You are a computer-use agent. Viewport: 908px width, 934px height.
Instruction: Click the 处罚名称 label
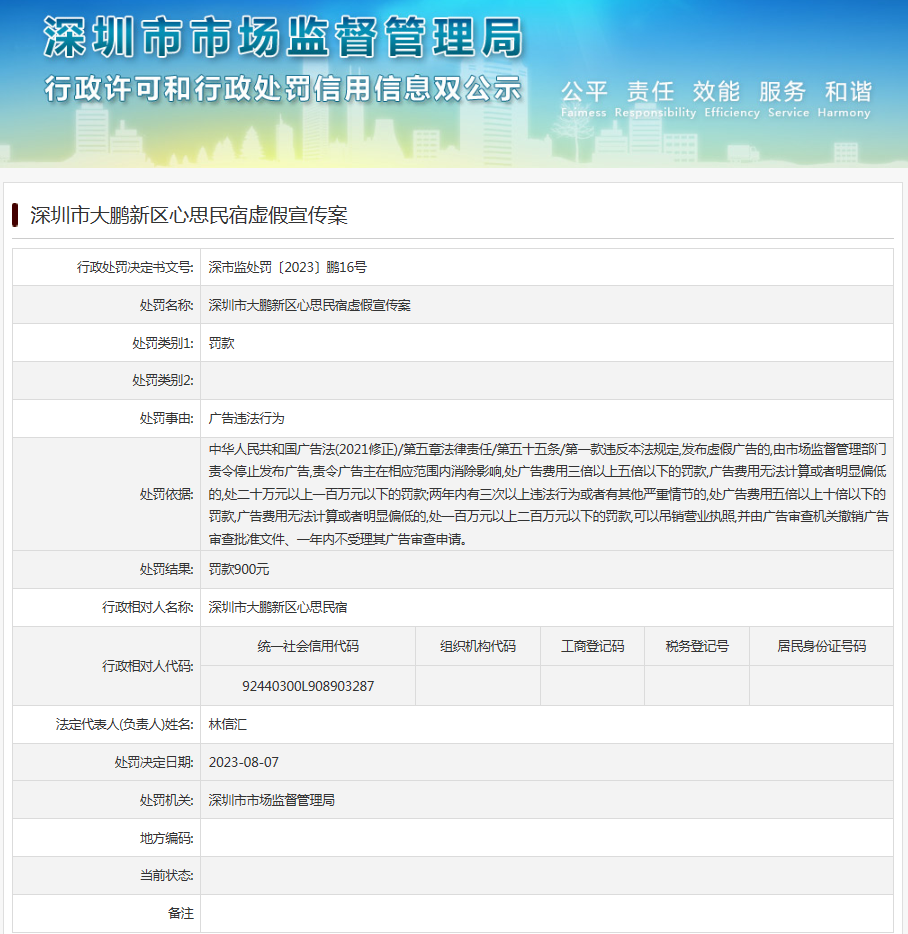tap(167, 306)
